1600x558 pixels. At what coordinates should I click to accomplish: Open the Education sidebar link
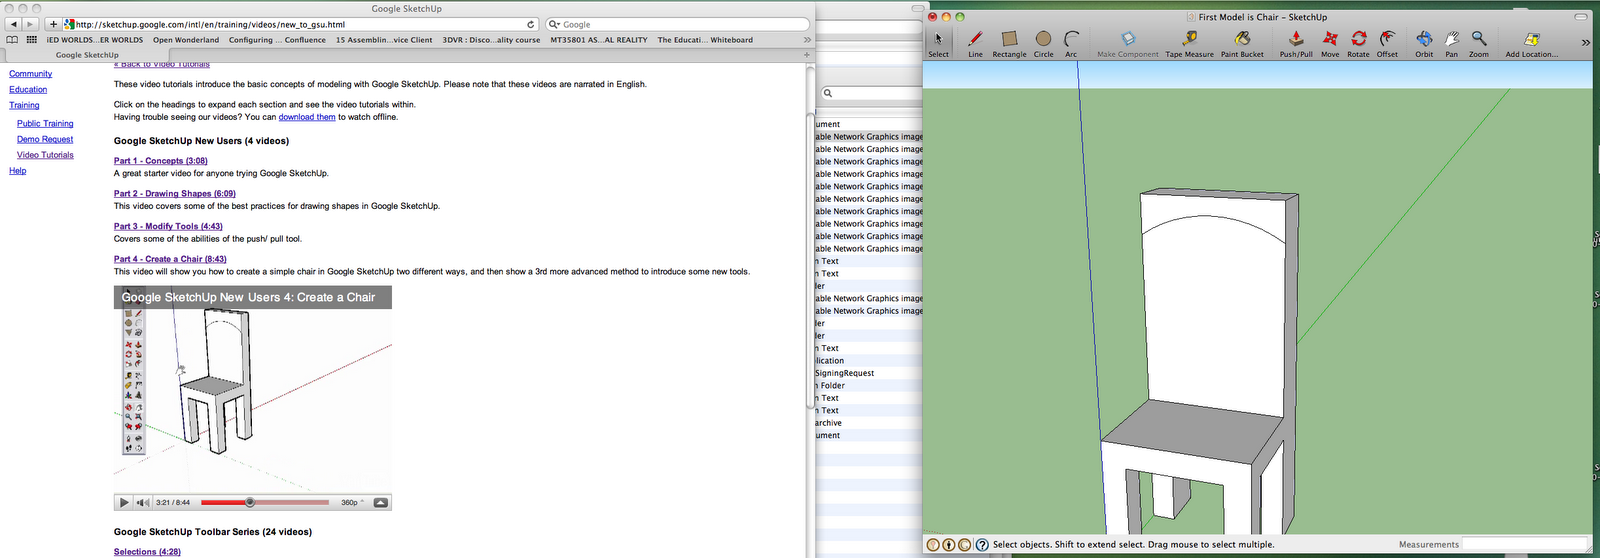(28, 90)
